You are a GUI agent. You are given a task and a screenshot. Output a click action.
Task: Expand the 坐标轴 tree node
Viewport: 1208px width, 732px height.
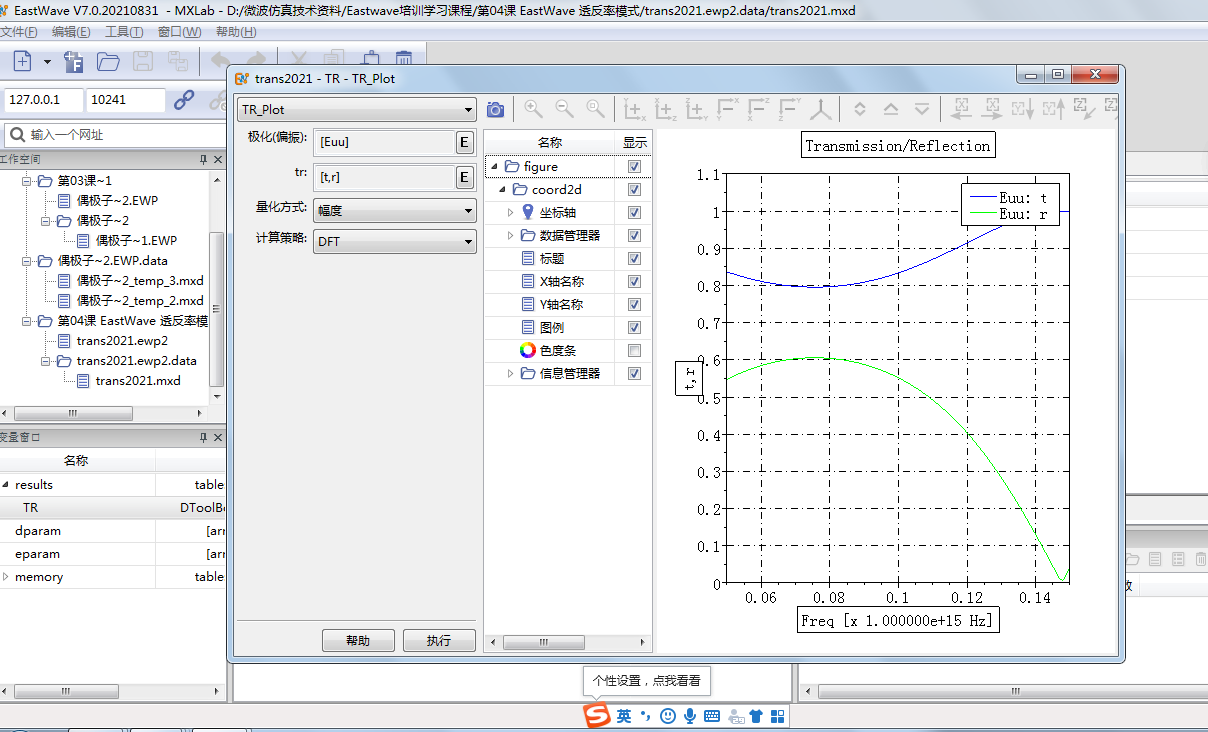pos(511,213)
